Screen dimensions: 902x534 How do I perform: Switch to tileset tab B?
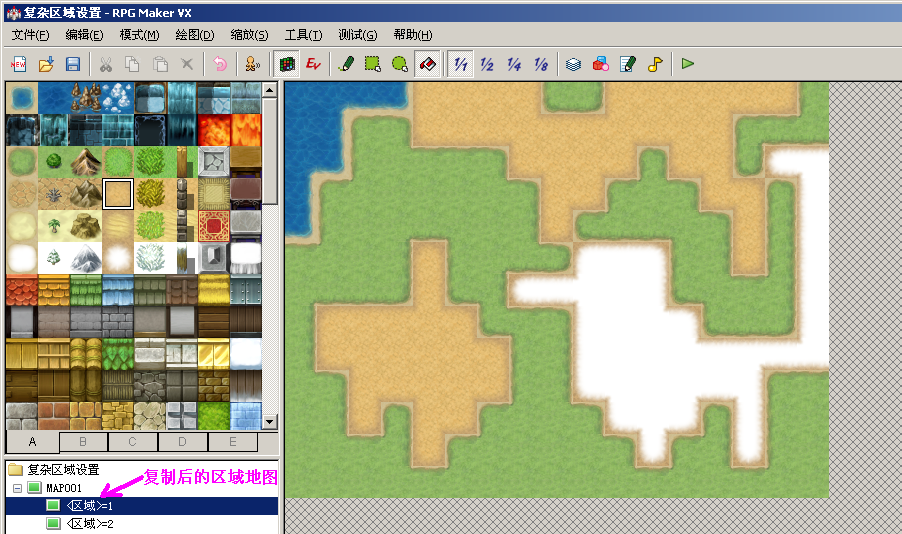point(83,442)
